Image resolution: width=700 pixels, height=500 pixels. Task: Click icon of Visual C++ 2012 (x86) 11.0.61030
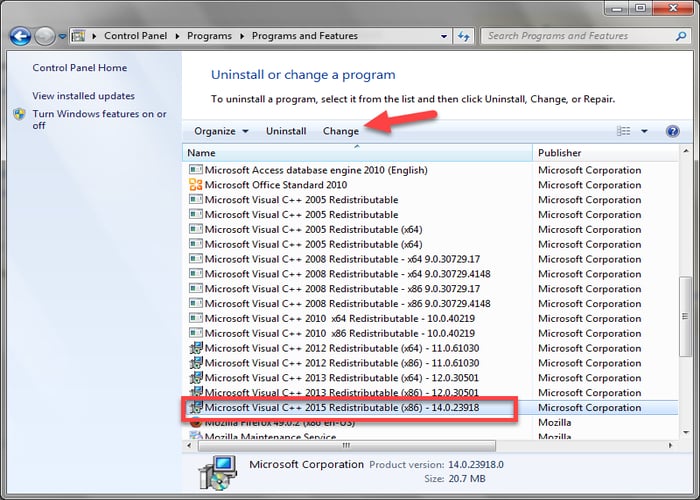coord(196,362)
